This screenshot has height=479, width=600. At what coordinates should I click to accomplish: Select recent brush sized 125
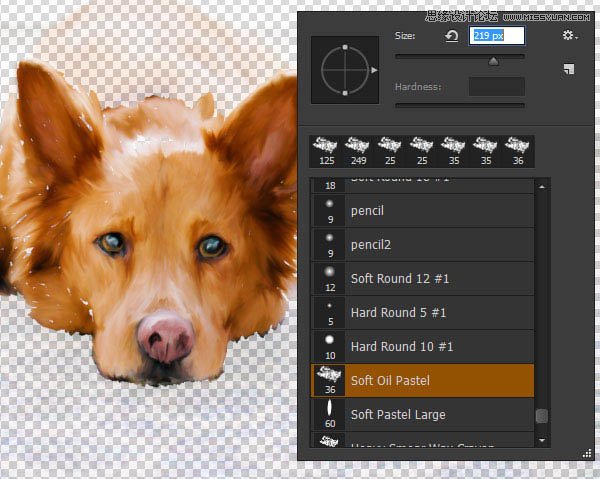click(x=326, y=152)
